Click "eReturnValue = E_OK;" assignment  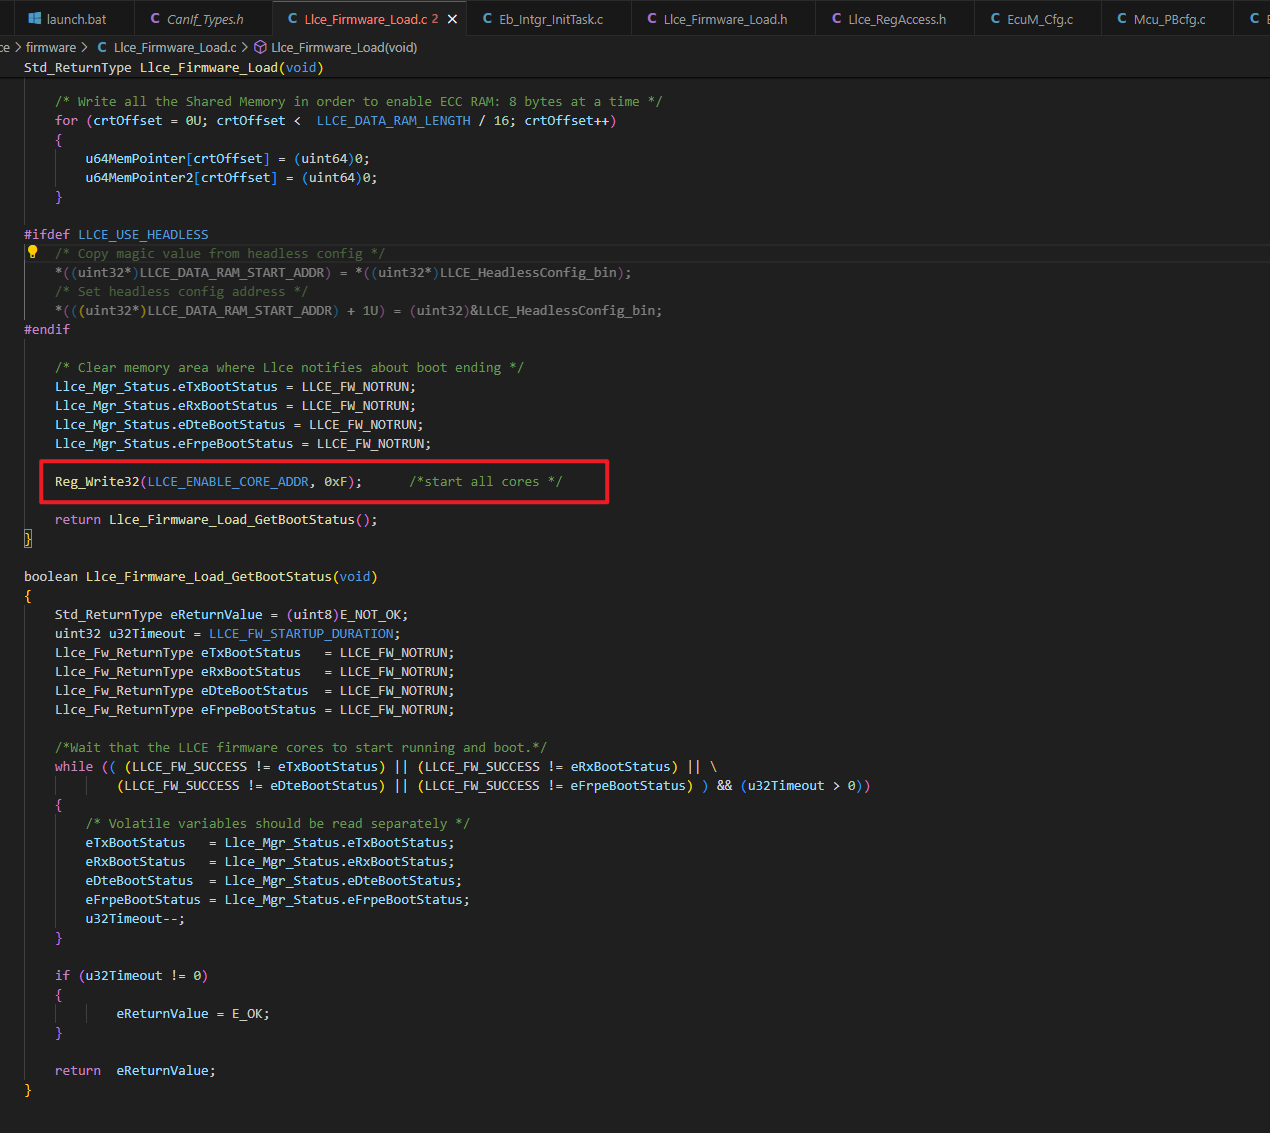coord(193,1014)
